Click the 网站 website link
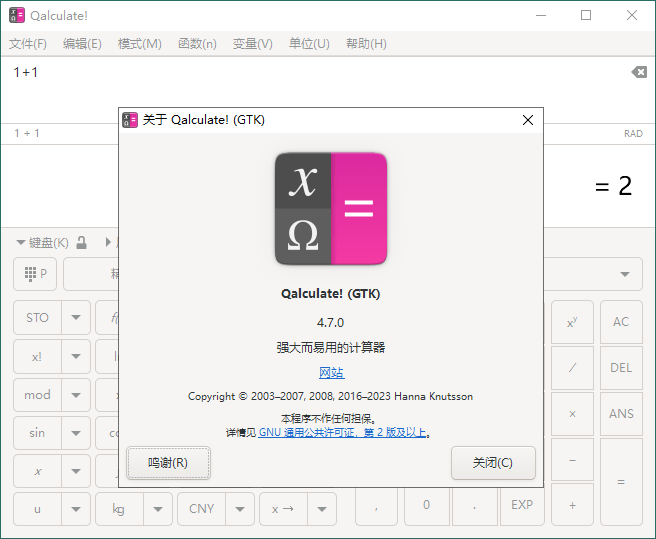The image size is (656, 539). pyautogui.click(x=331, y=373)
